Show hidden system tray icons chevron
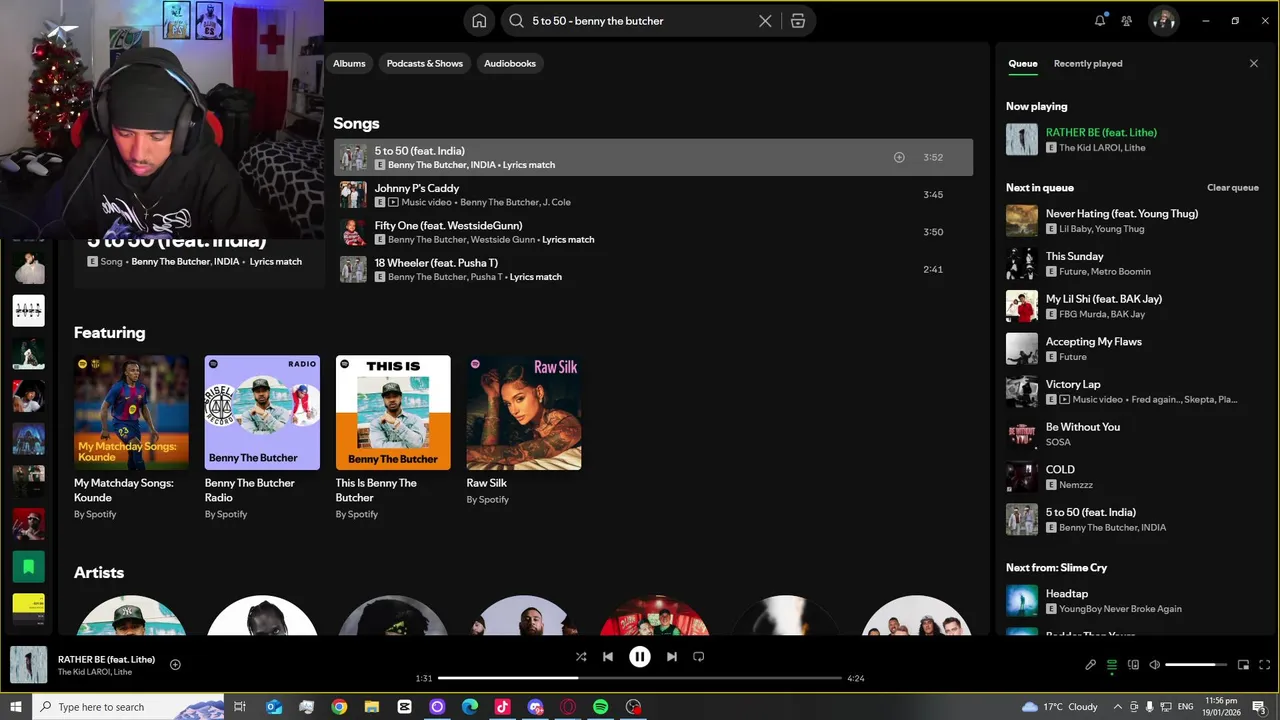 coord(1118,707)
